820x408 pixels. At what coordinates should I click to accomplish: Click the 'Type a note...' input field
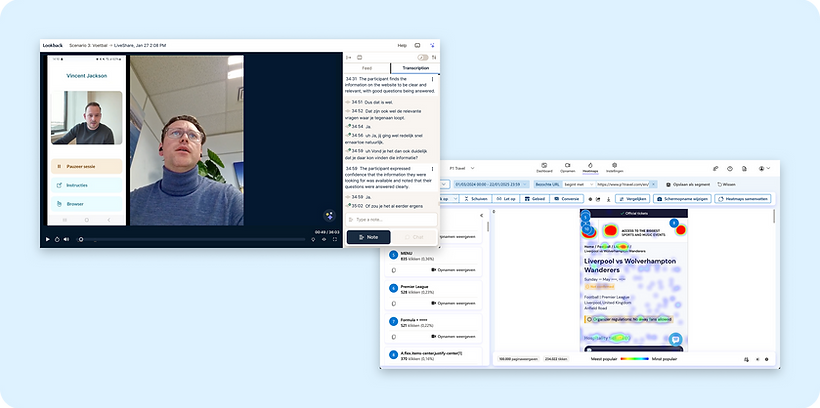[x=392, y=220]
